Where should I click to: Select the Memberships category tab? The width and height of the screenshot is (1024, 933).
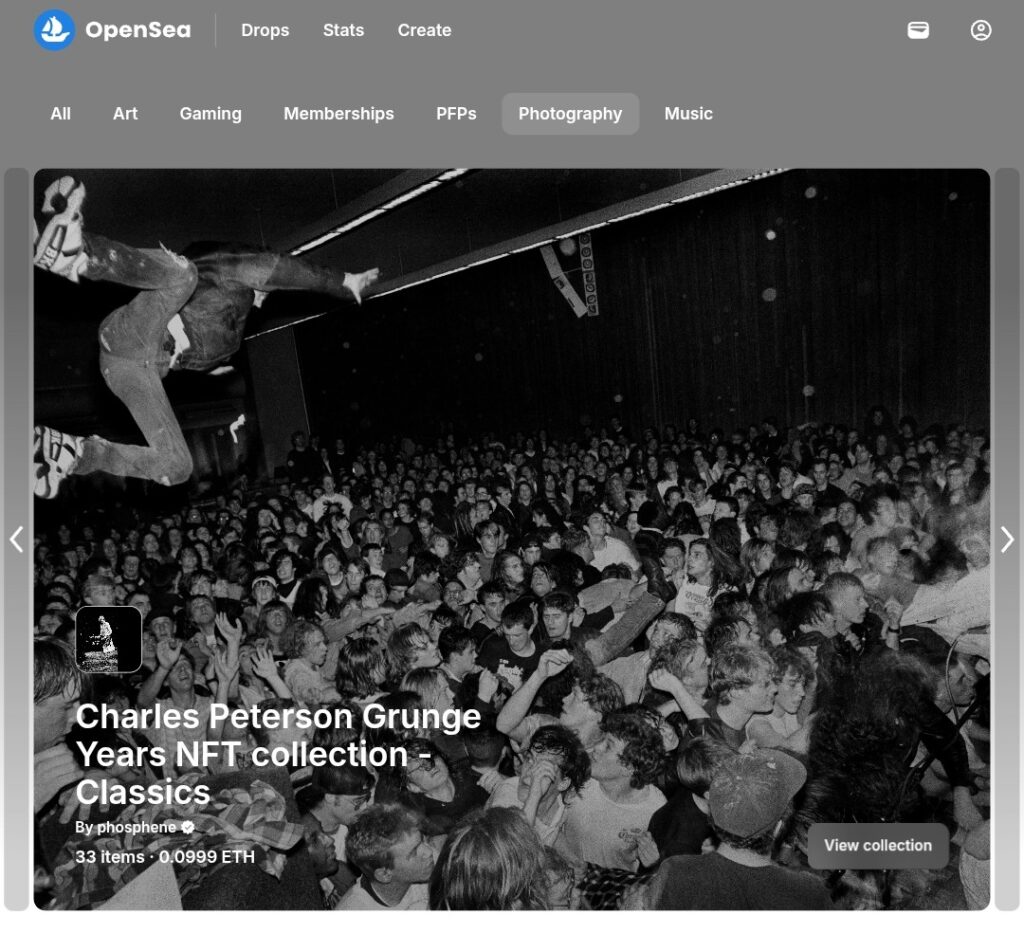[338, 114]
